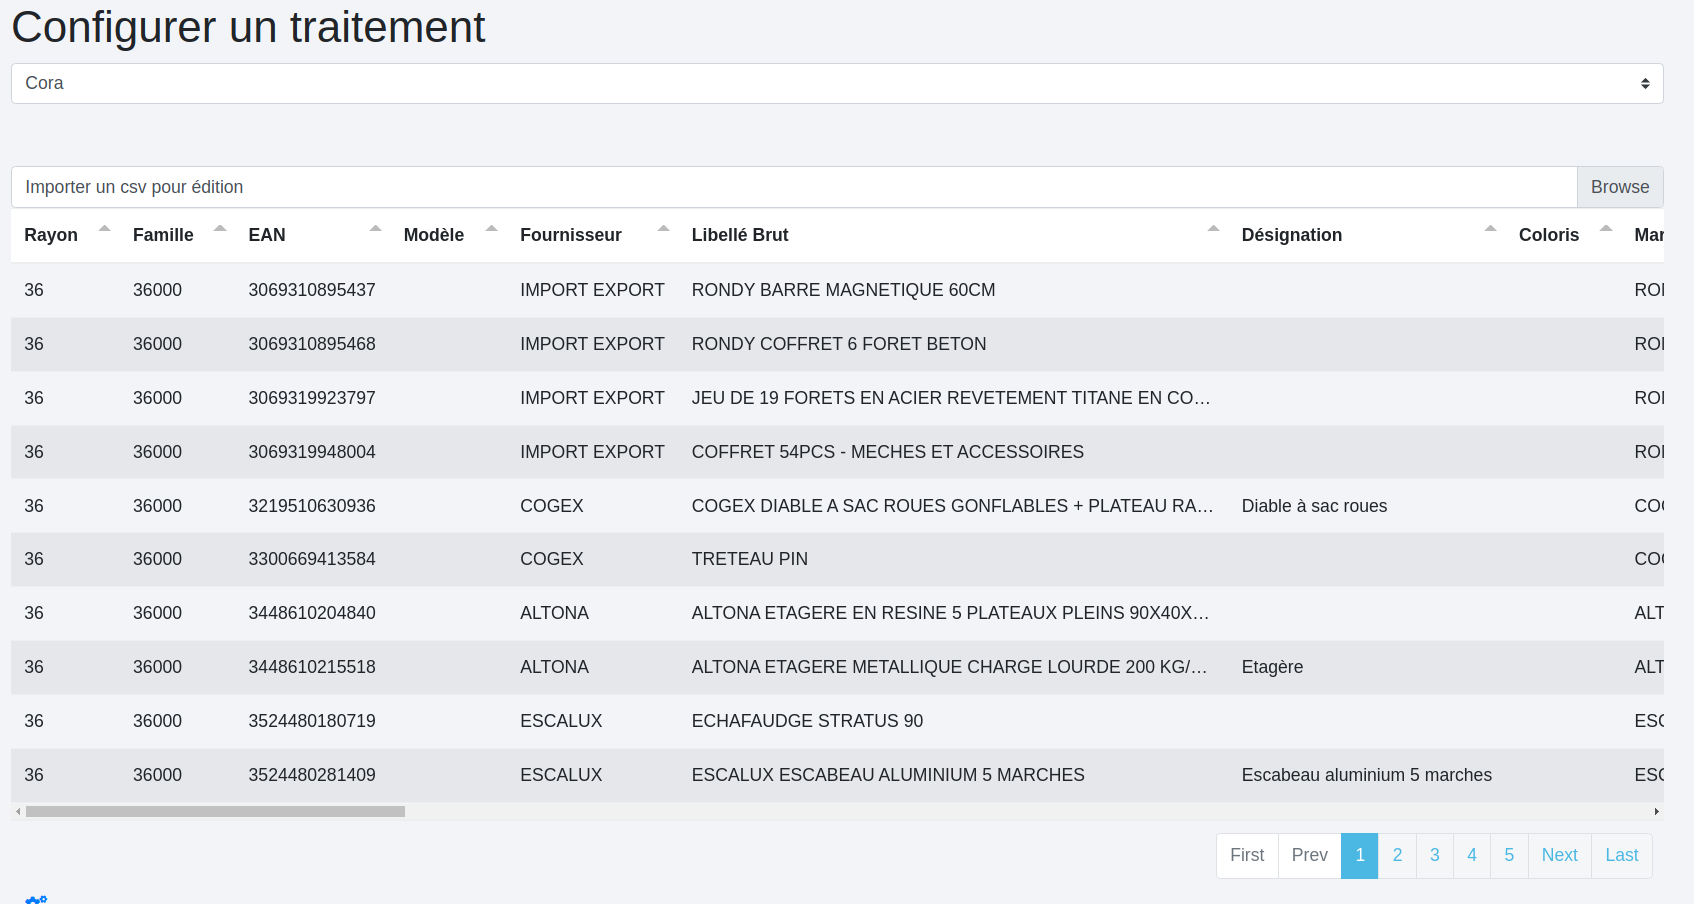Sort by Famille column arrow
This screenshot has width=1694, height=904.
click(220, 230)
